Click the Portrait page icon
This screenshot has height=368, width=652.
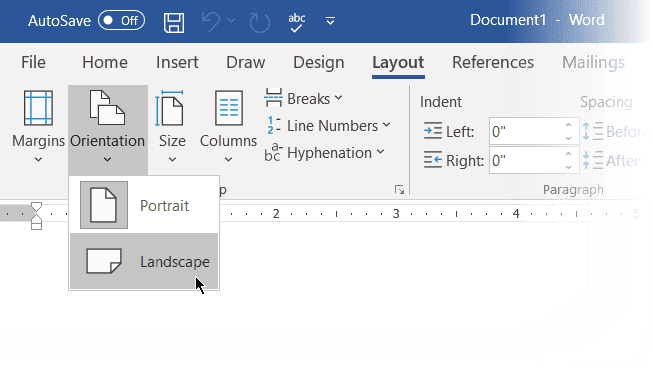click(104, 205)
